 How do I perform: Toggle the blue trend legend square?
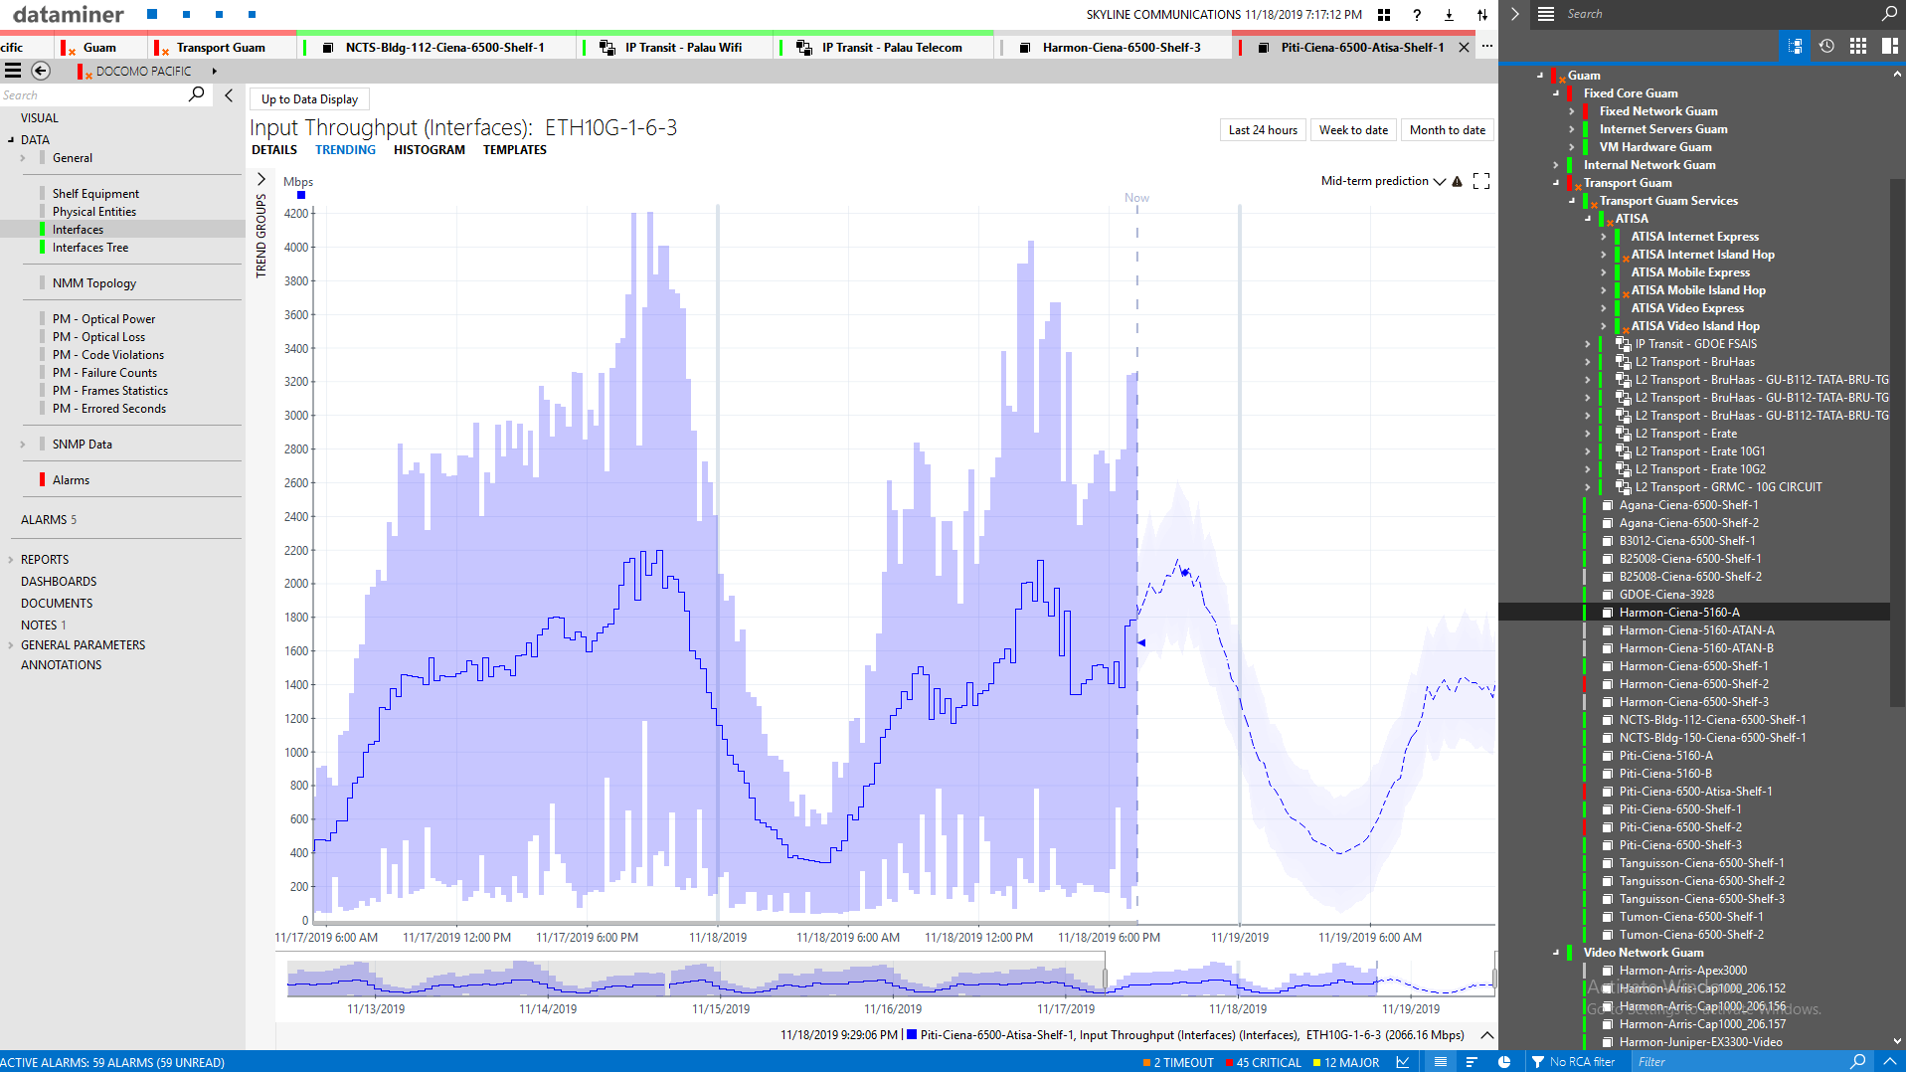[301, 195]
